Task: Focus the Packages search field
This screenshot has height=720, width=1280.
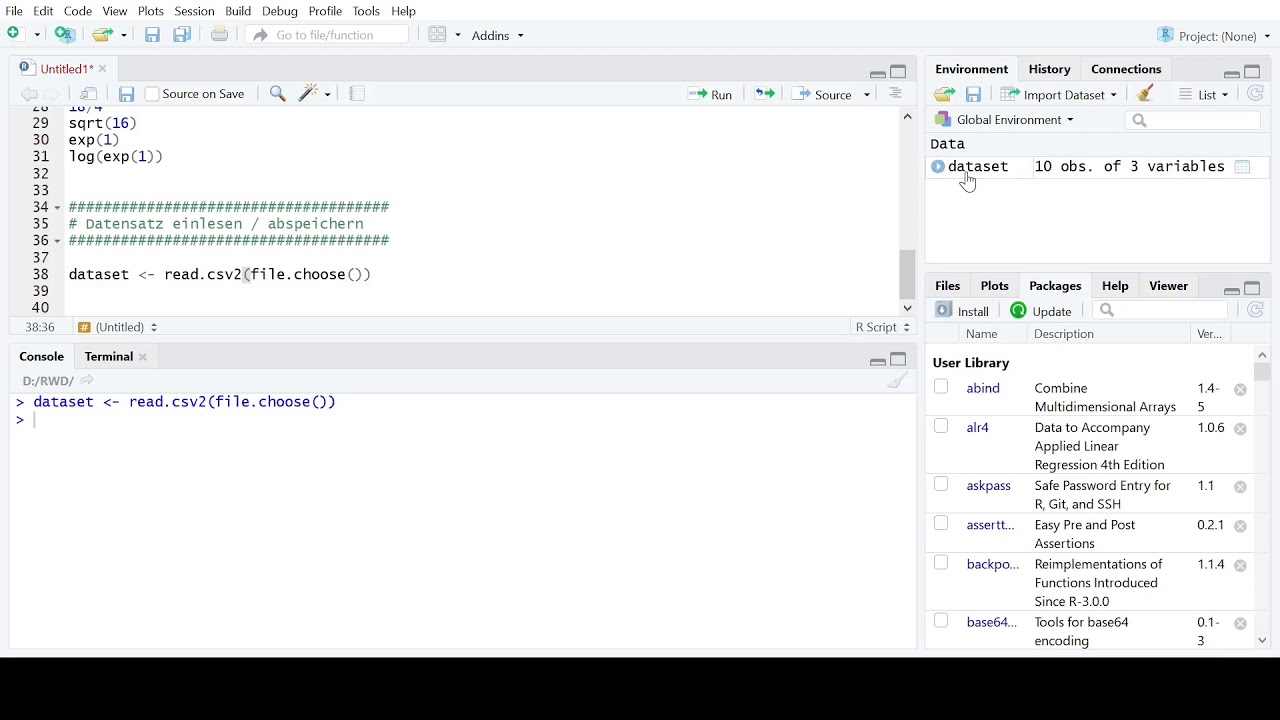Action: pyautogui.click(x=1160, y=311)
